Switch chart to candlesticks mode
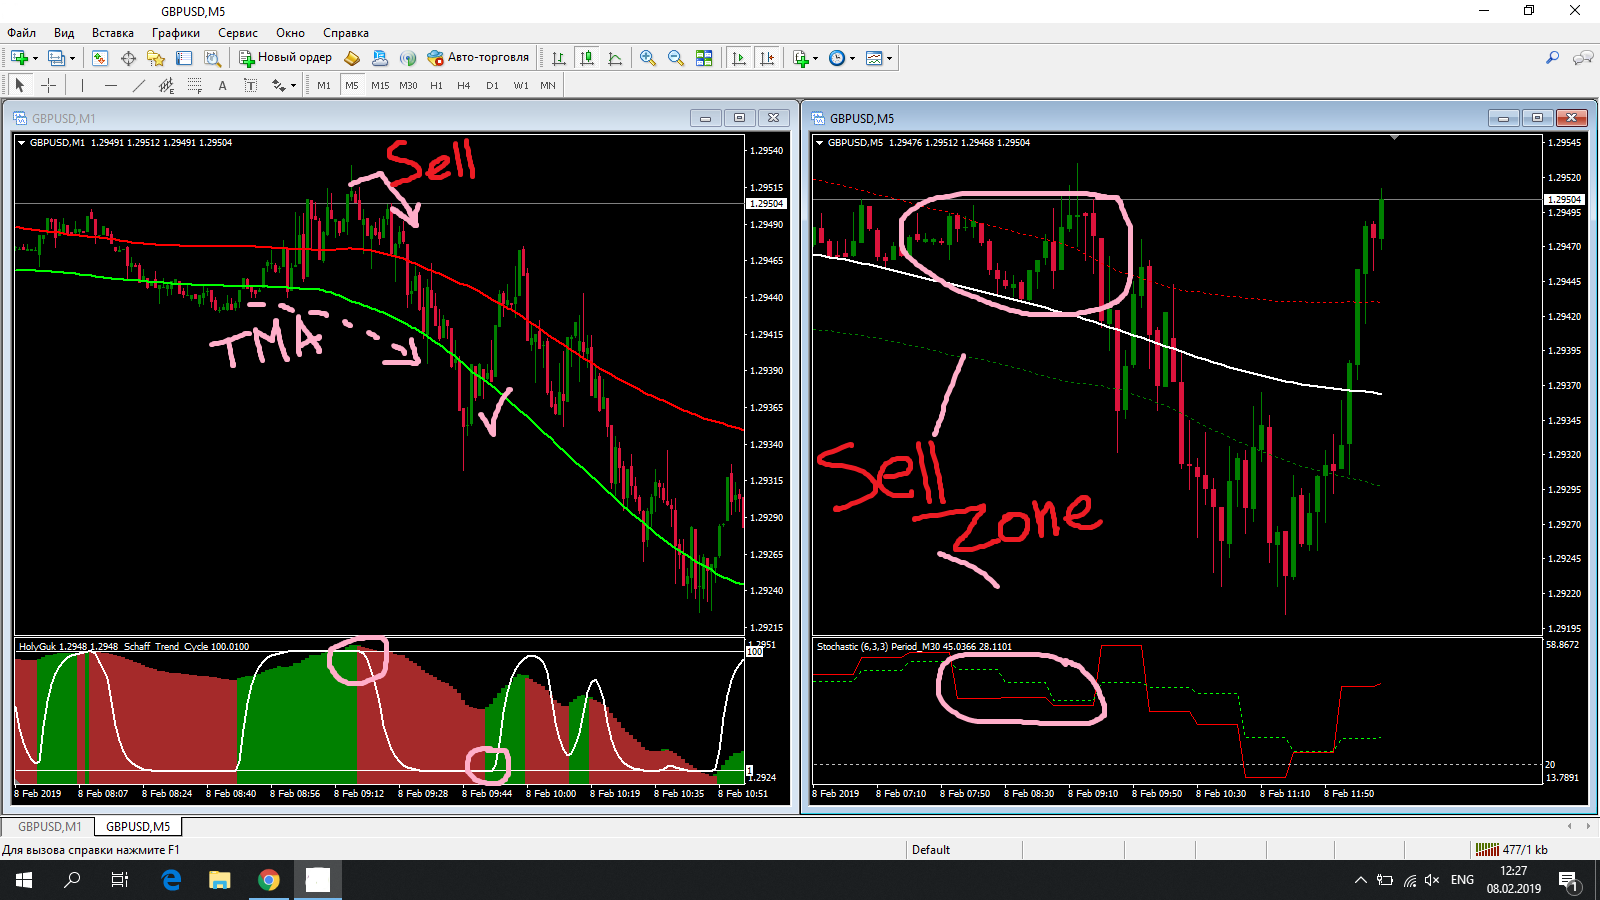Viewport: 1600px width, 900px height. click(x=587, y=58)
